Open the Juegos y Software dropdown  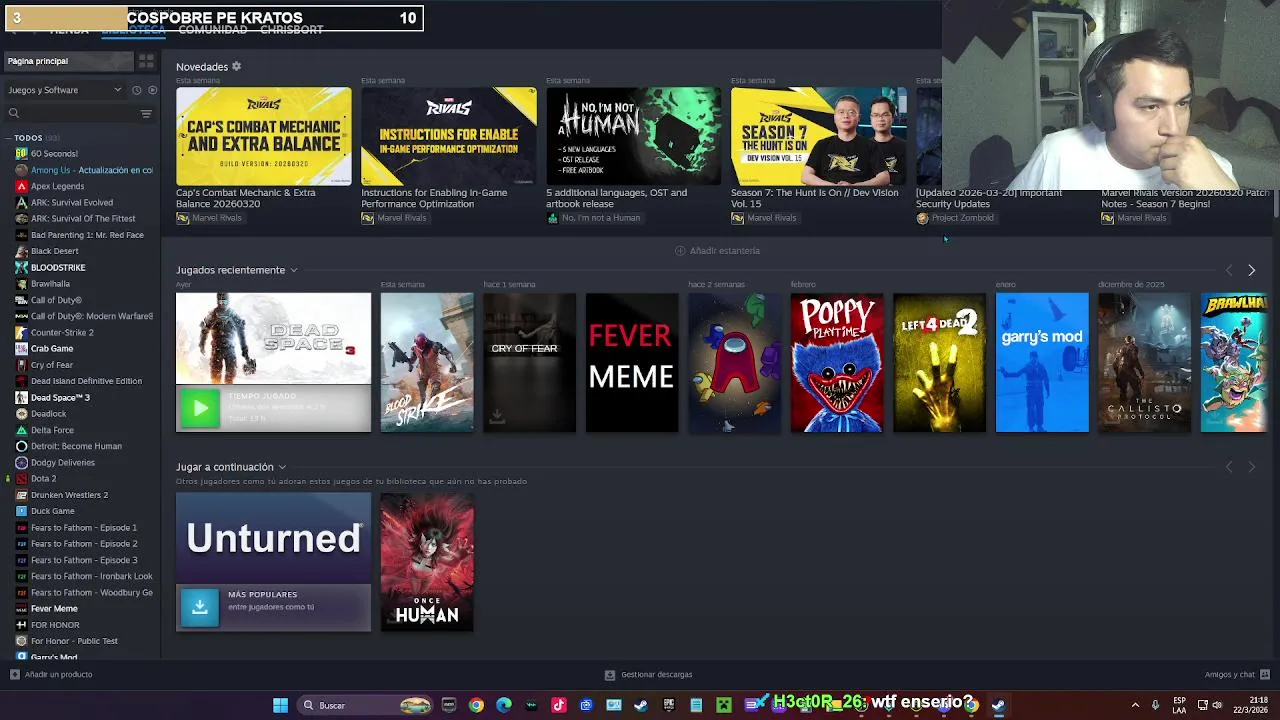pos(64,90)
